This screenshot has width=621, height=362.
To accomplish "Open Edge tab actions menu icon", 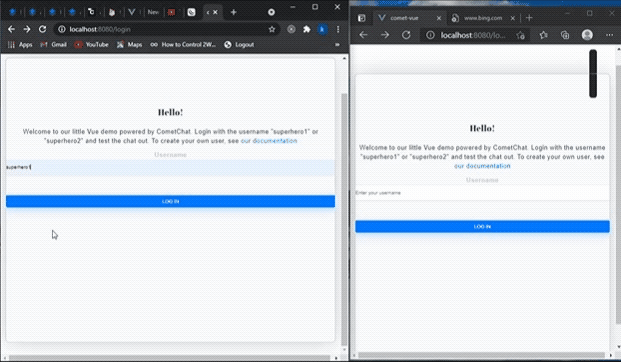I will pos(361,18).
